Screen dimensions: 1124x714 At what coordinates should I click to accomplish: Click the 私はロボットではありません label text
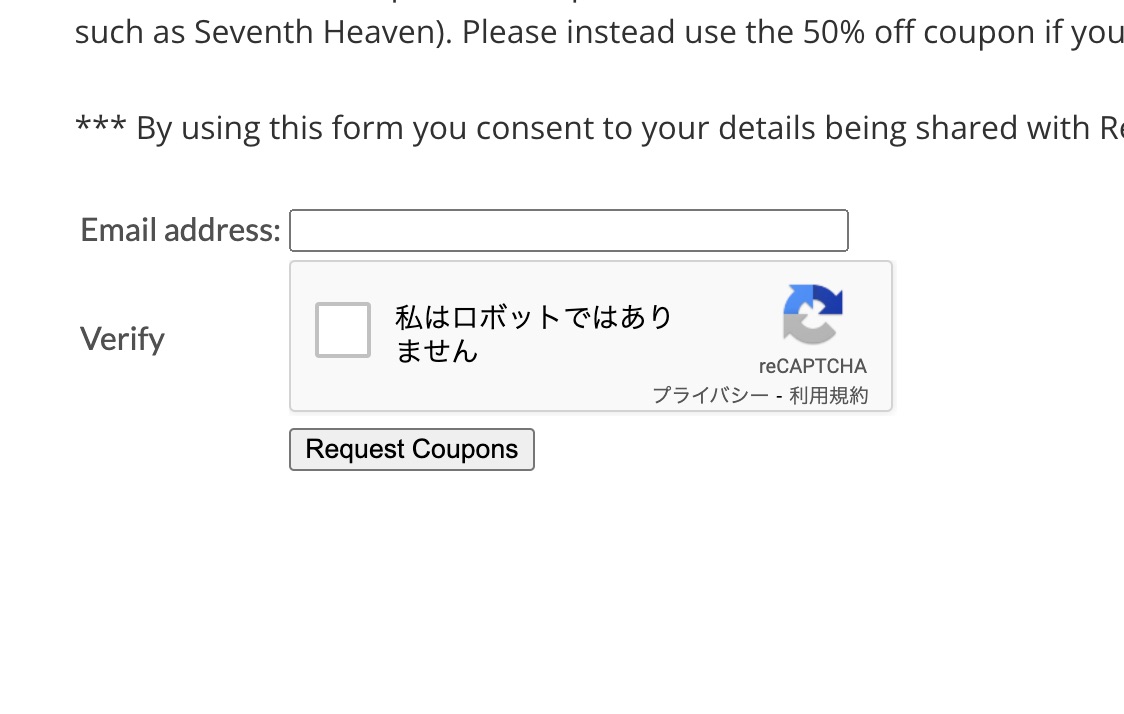click(533, 334)
